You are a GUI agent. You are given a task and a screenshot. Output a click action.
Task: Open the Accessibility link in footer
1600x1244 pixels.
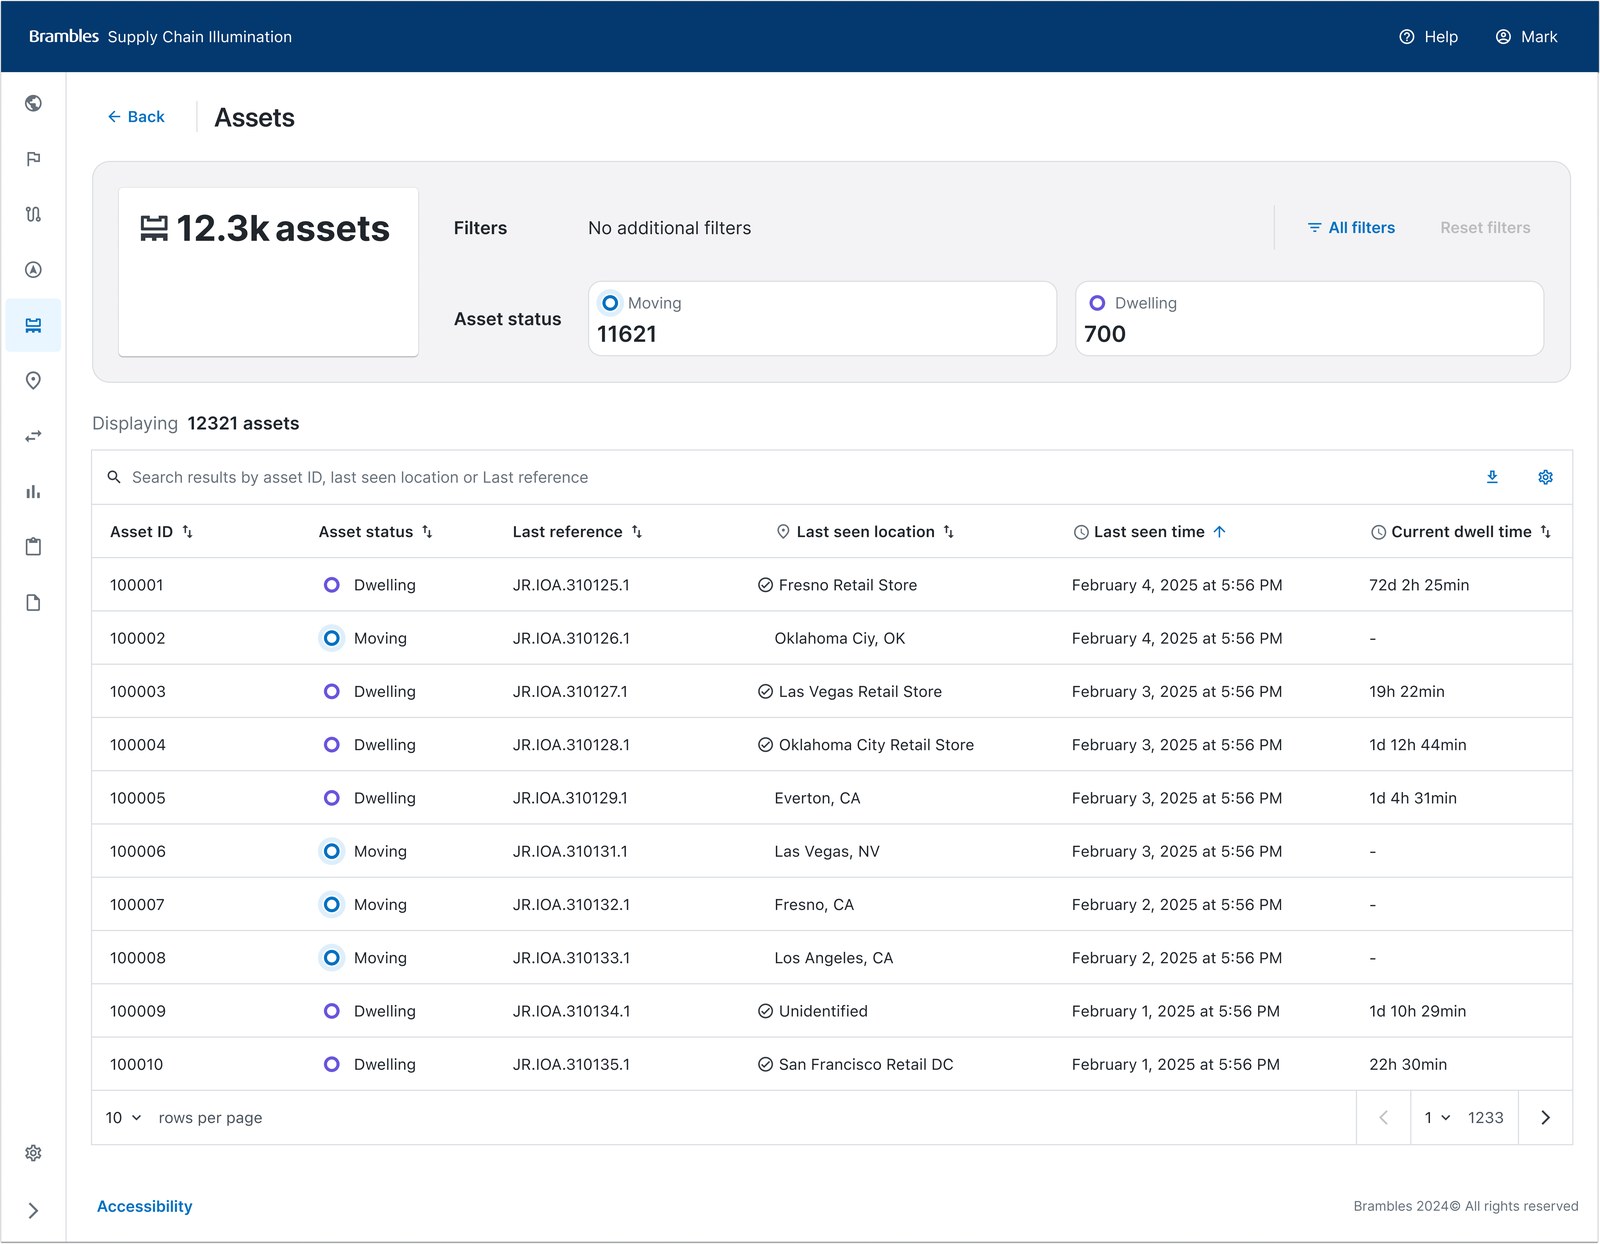coord(145,1207)
